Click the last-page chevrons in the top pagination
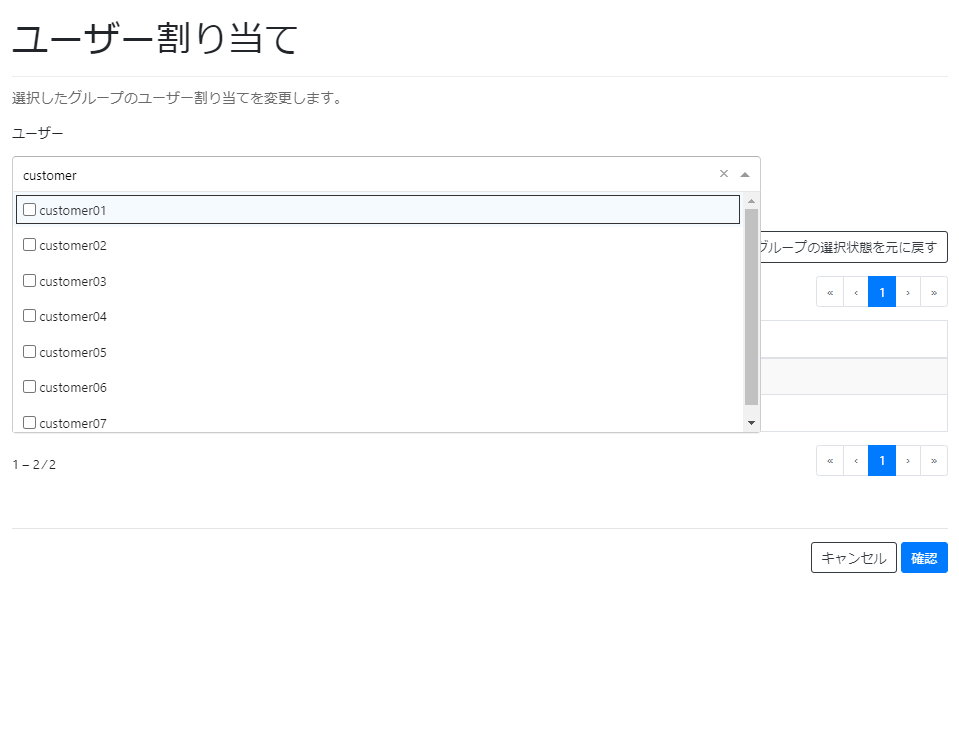The image size is (959, 746). (x=934, y=291)
